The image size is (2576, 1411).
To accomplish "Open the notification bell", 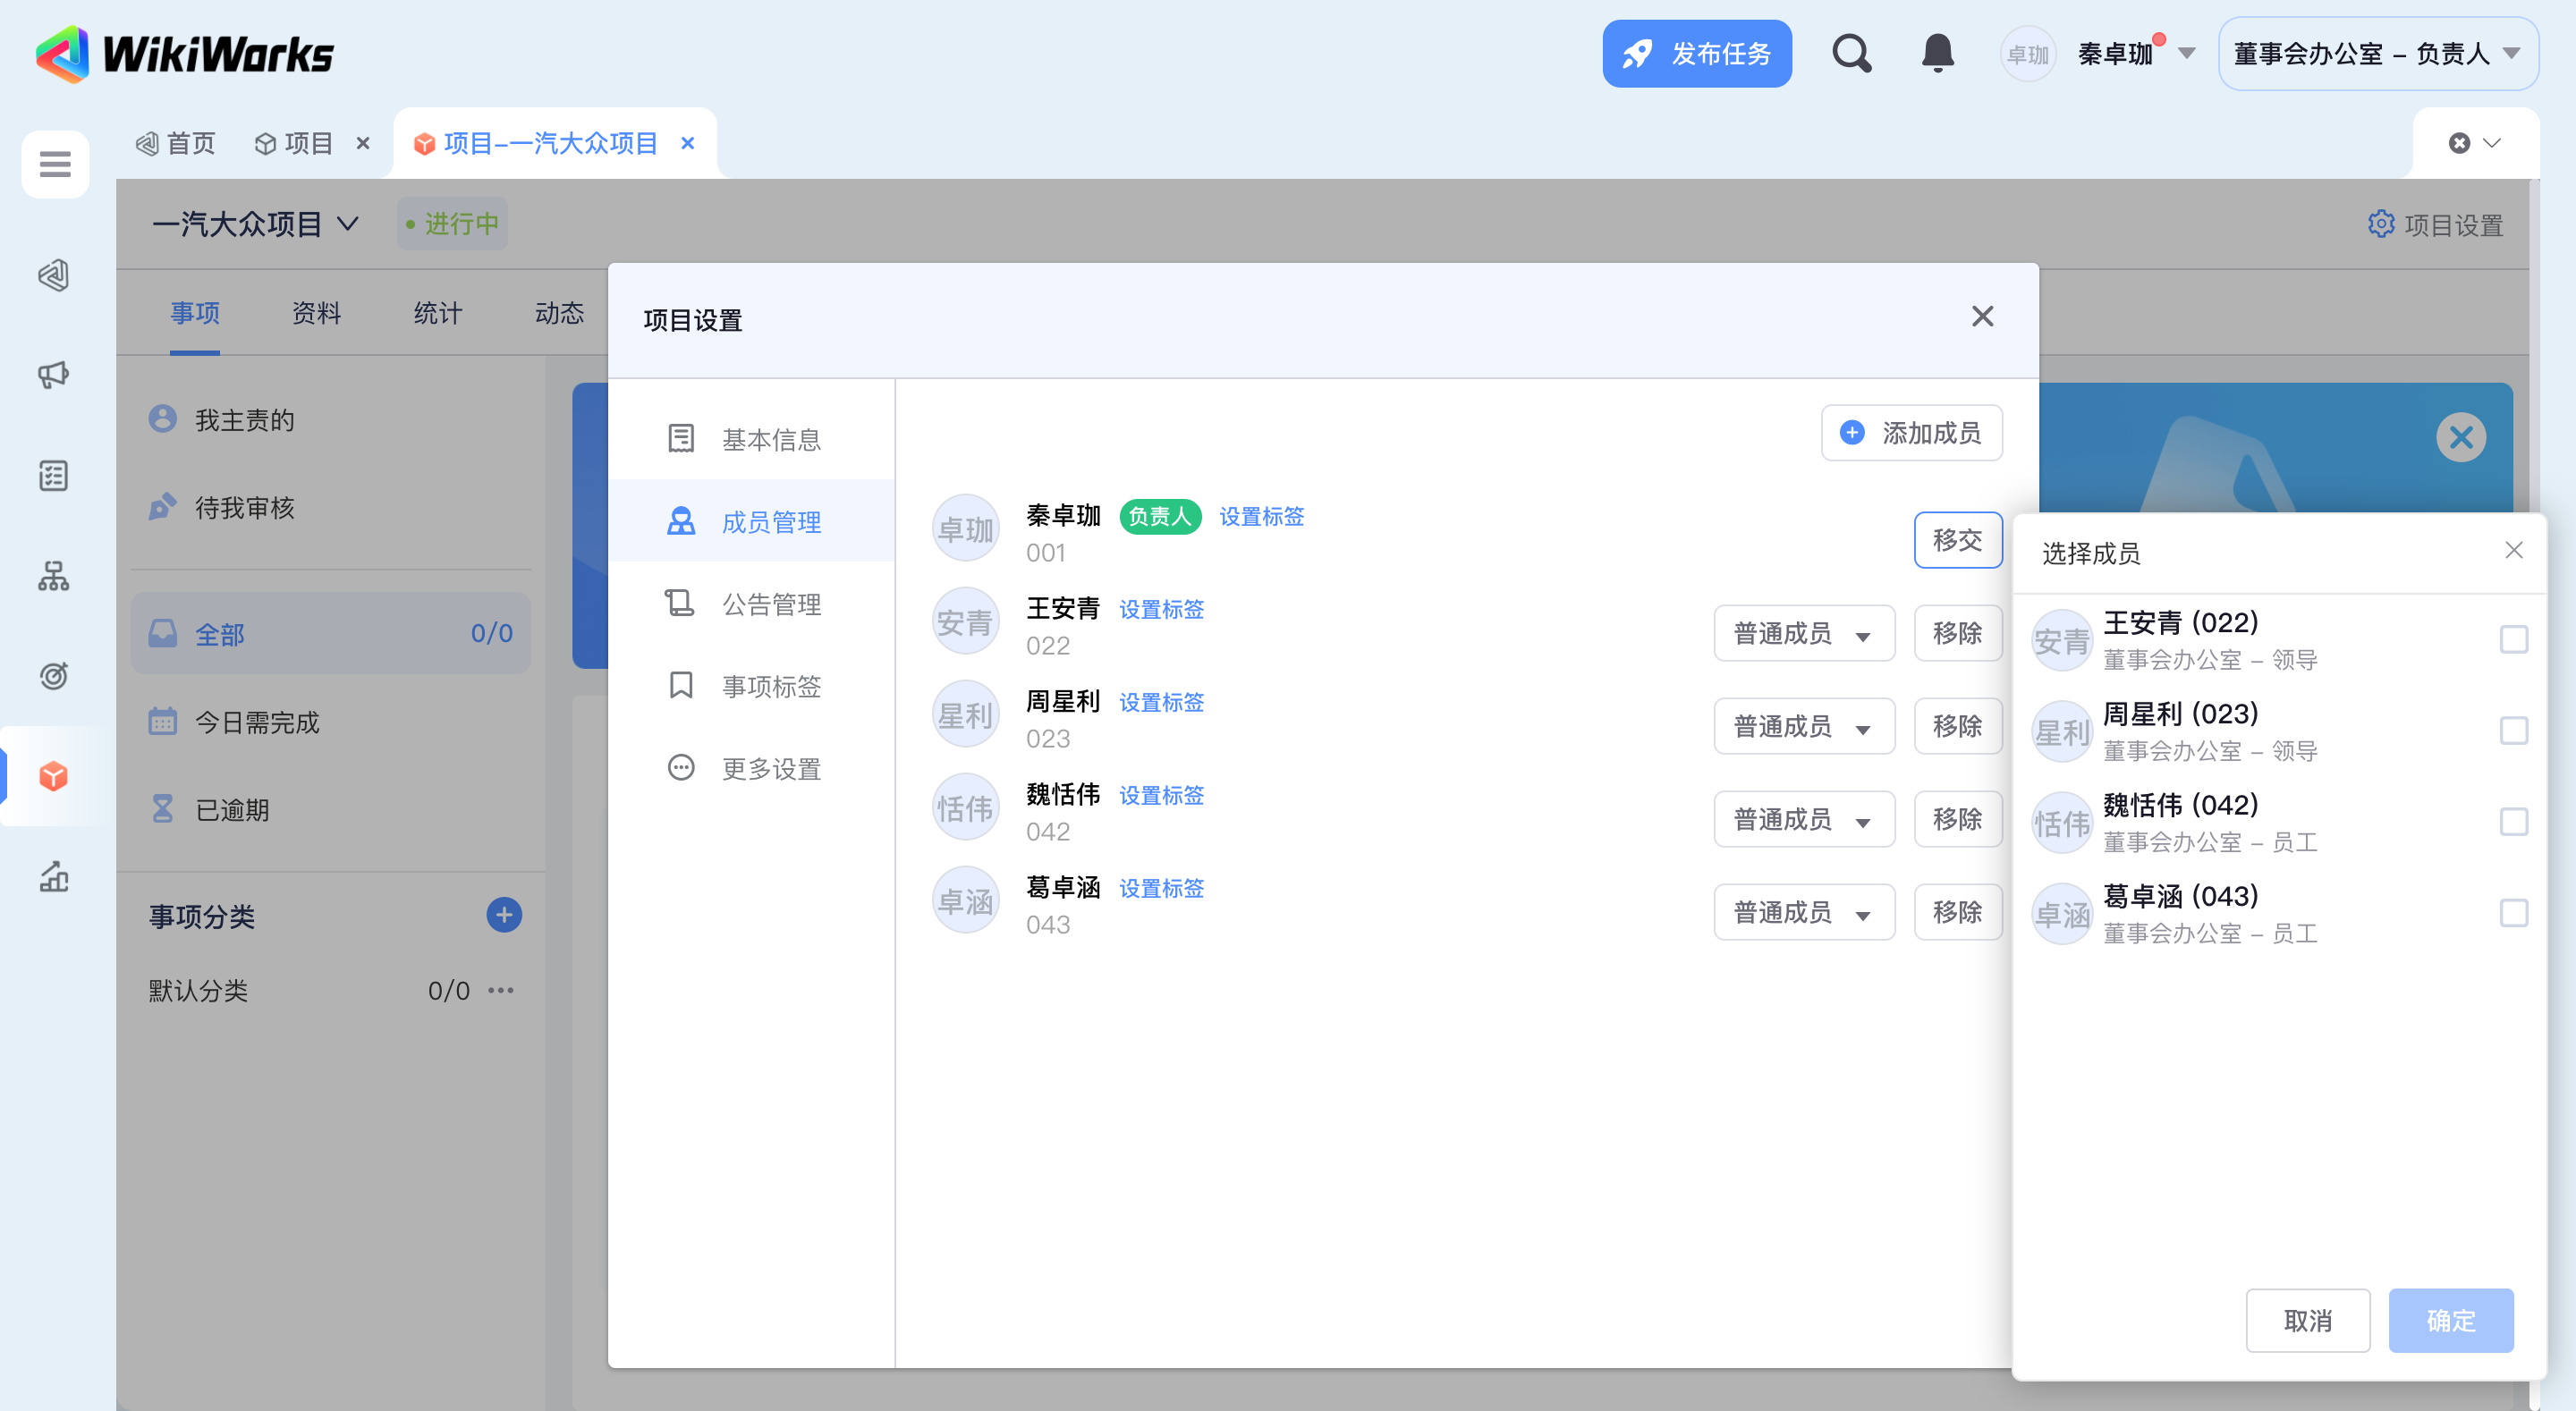I will pyautogui.click(x=1937, y=54).
